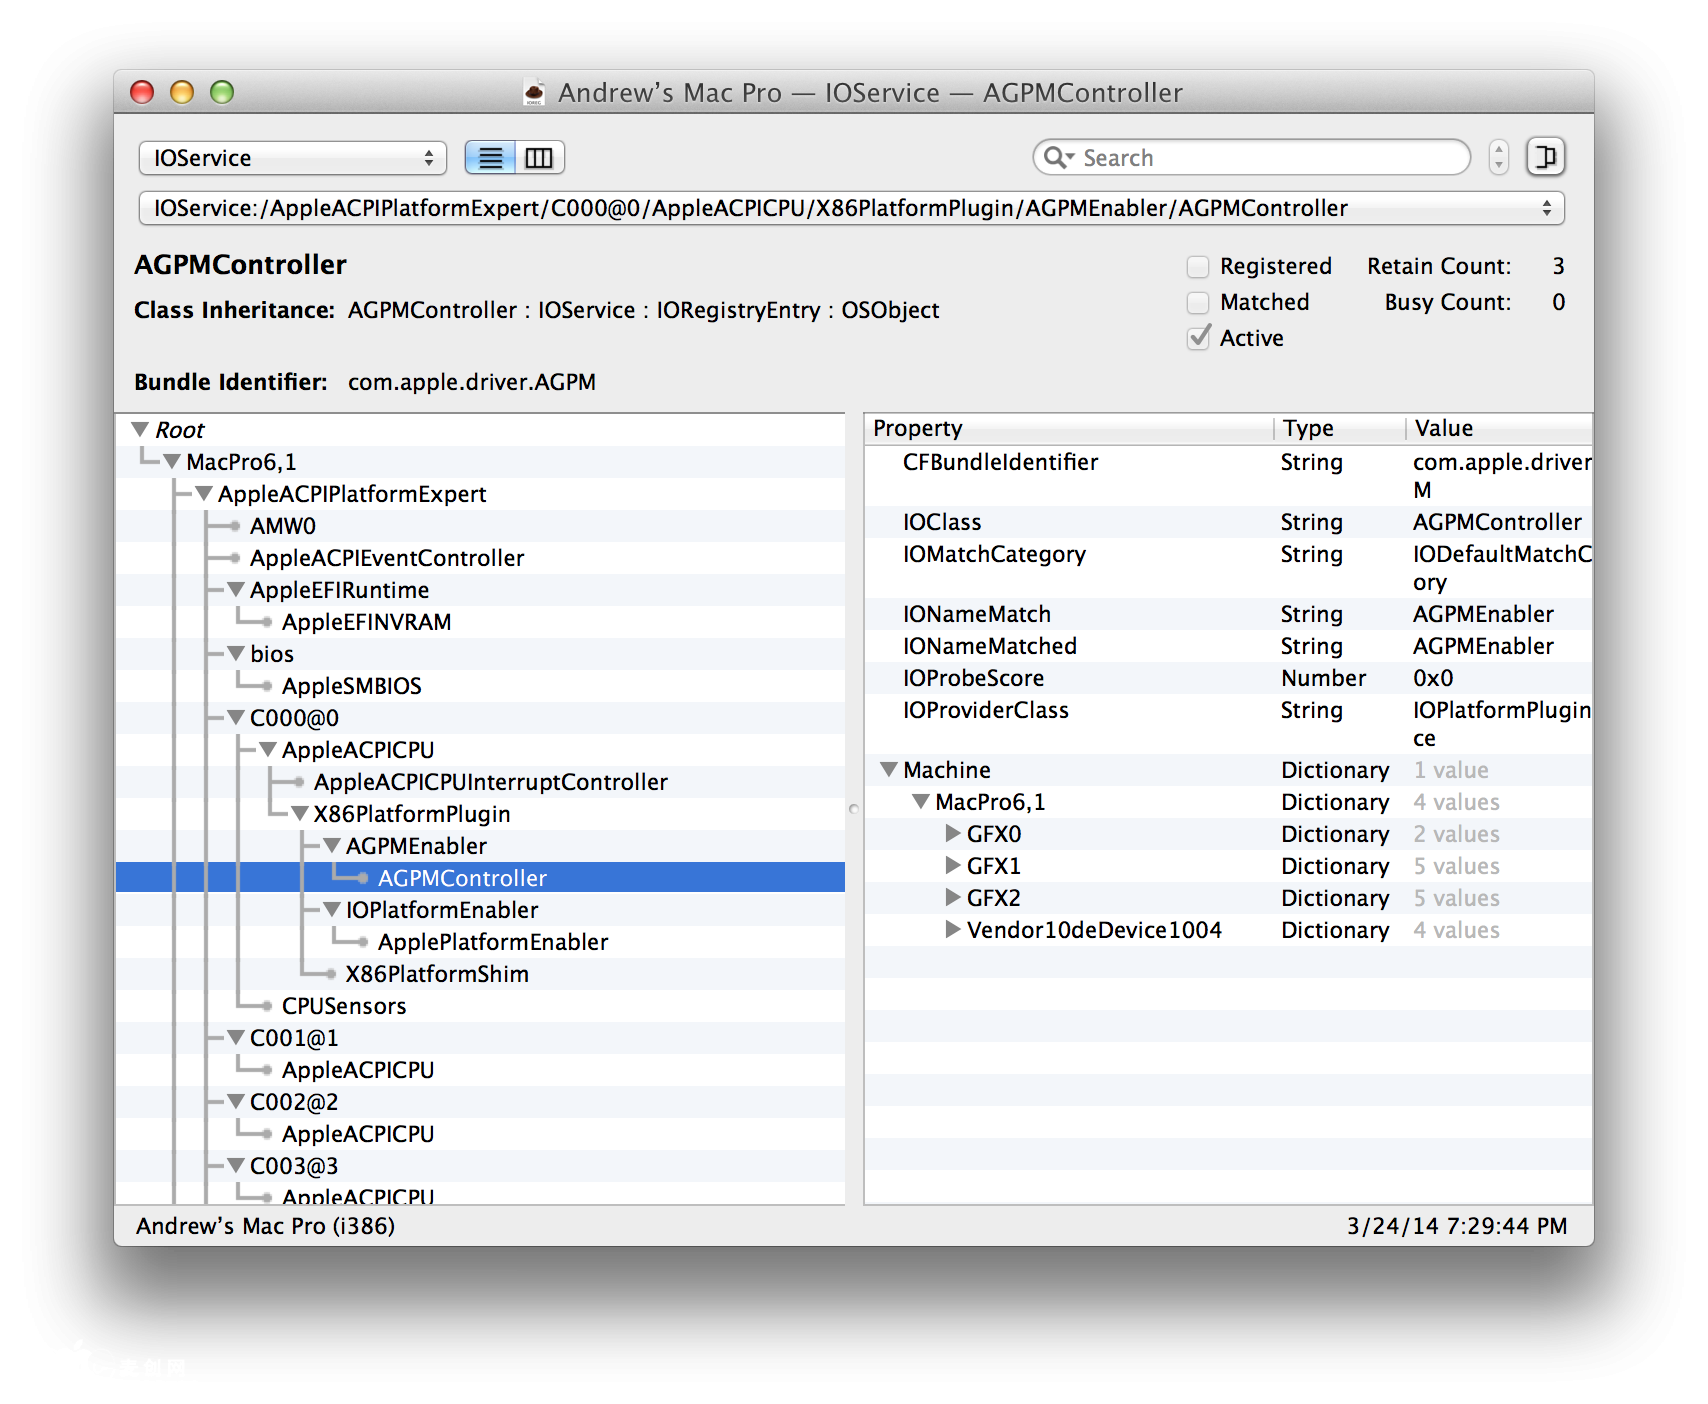Toggle the Matched checkbox
The width and height of the screenshot is (1708, 1404).
pyautogui.click(x=1198, y=303)
